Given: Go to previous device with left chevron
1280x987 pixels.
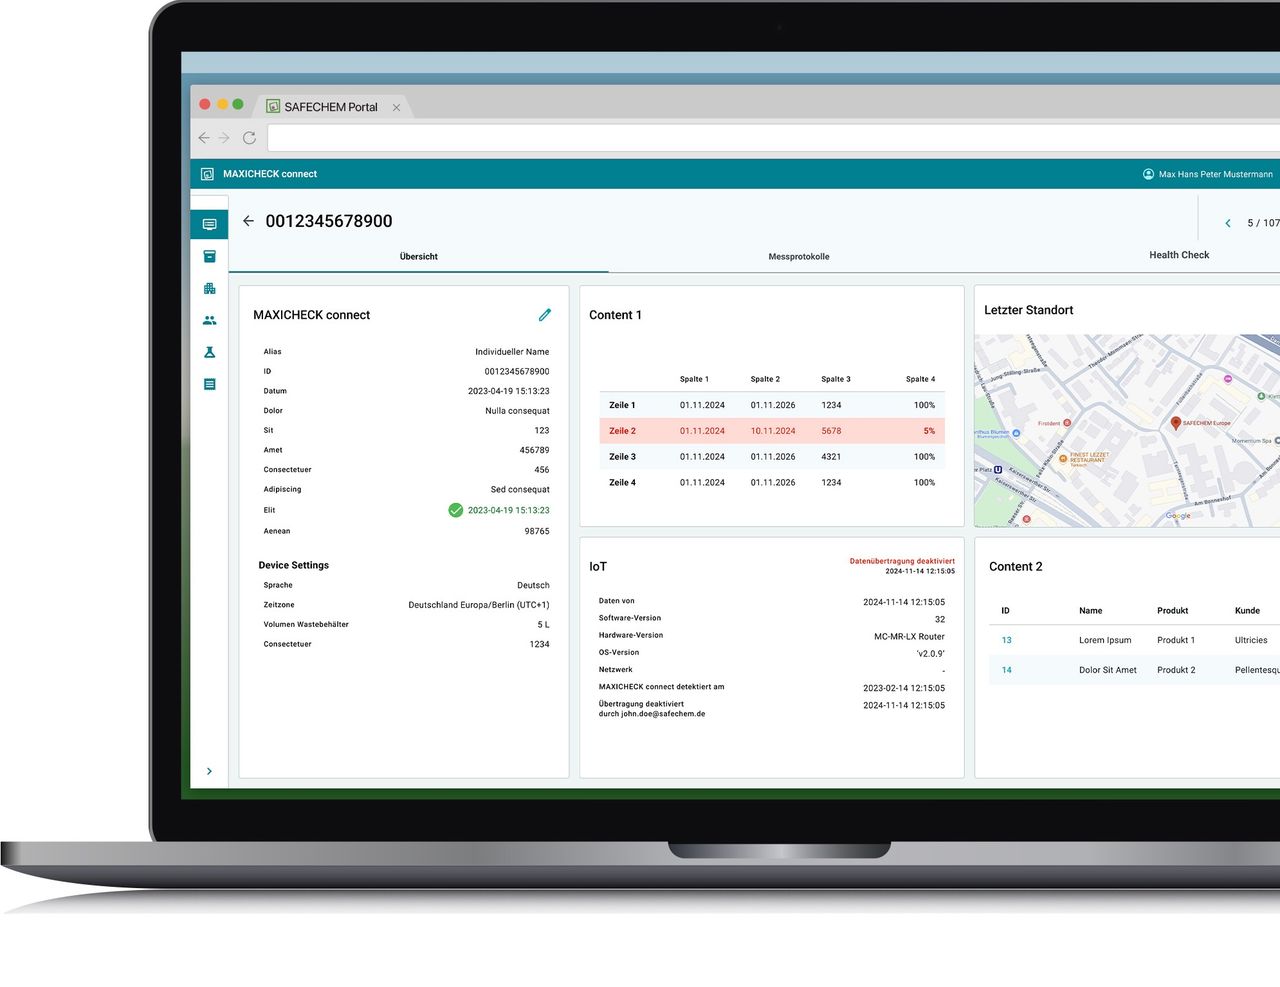Looking at the screenshot, I should coord(1228,223).
